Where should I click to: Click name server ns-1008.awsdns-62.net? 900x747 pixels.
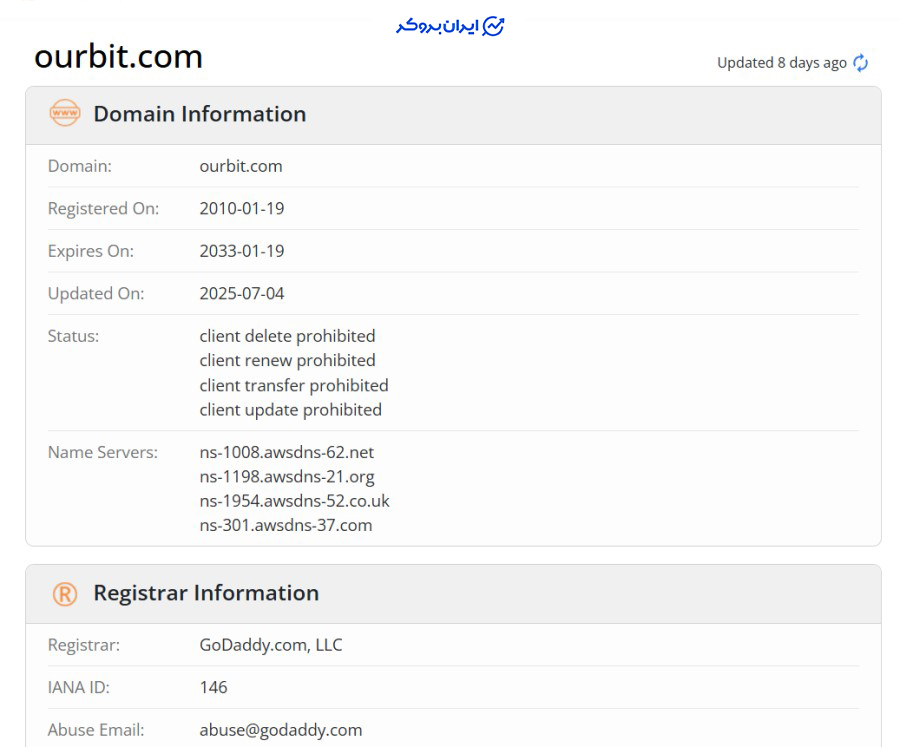click(x=286, y=452)
